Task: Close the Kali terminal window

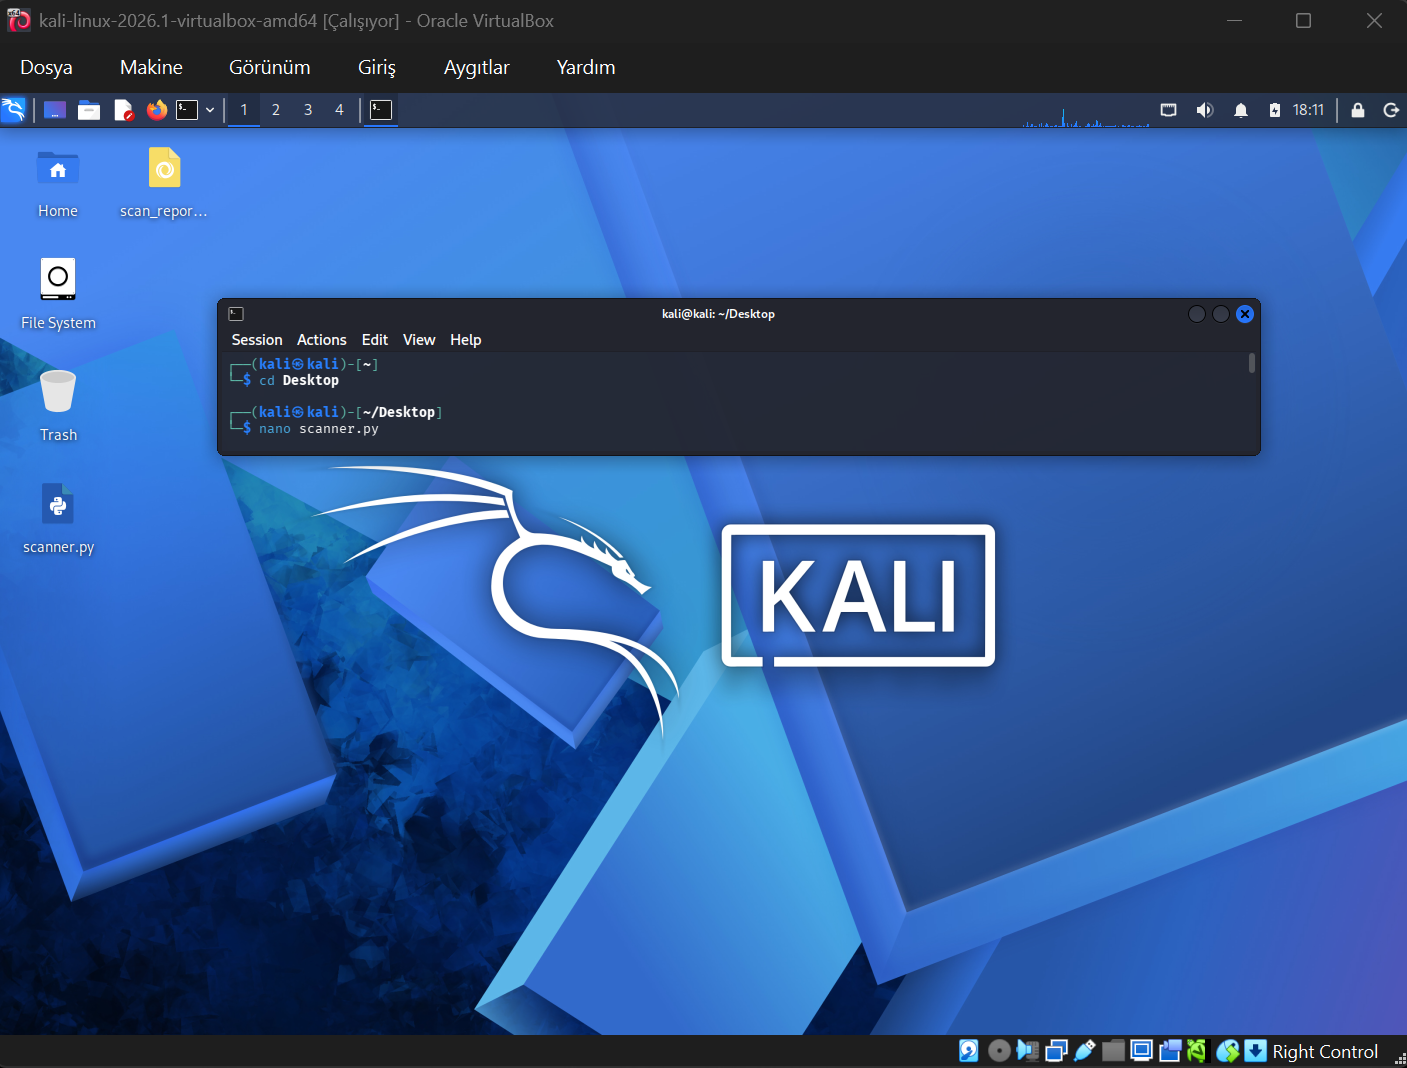Action: point(1245,314)
